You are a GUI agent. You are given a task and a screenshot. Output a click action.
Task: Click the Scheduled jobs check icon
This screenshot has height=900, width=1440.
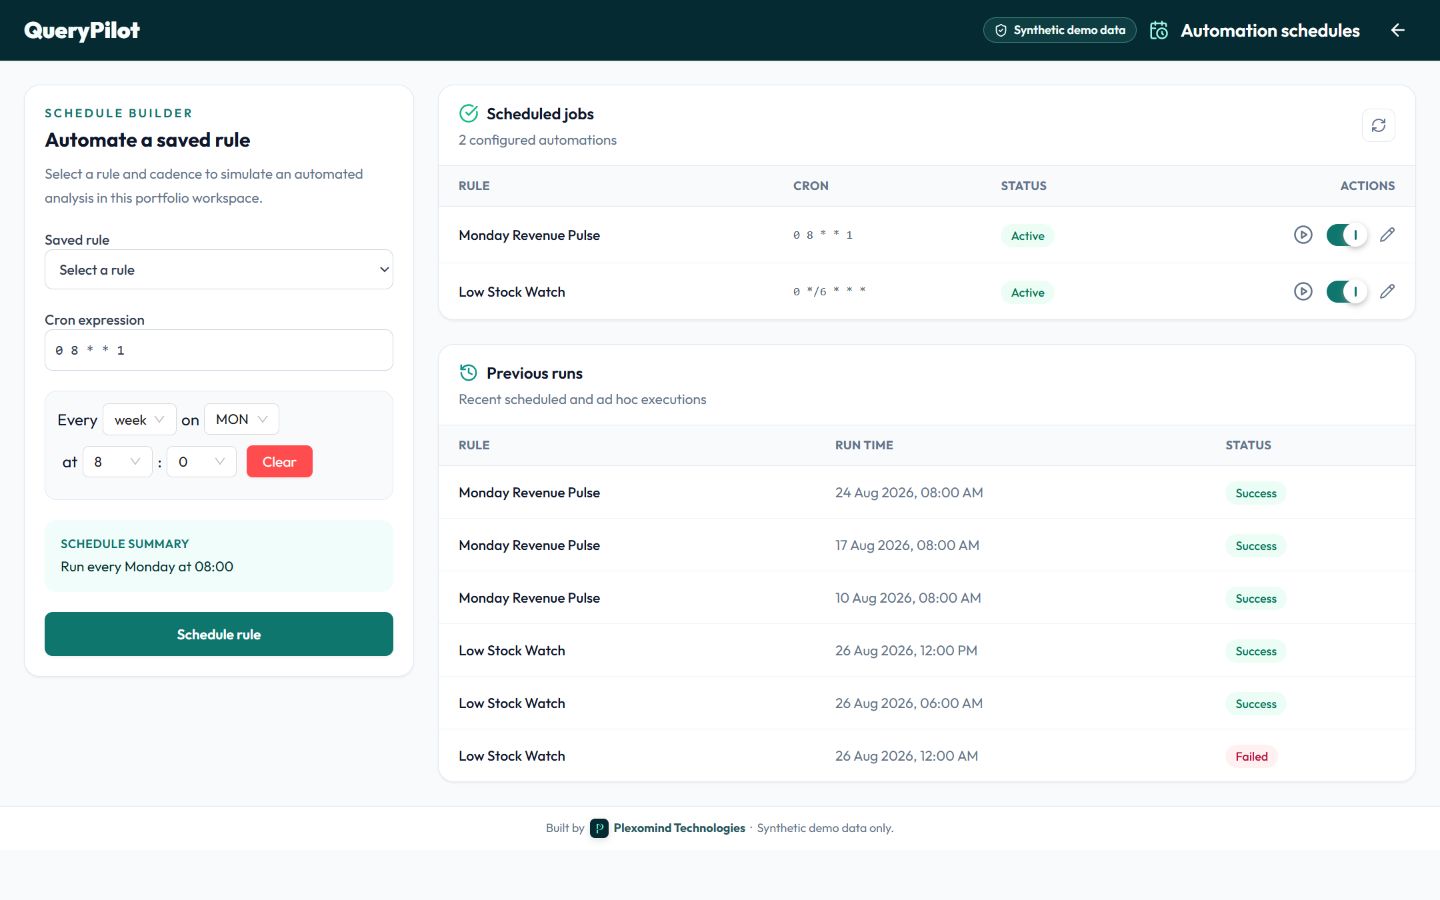[468, 113]
